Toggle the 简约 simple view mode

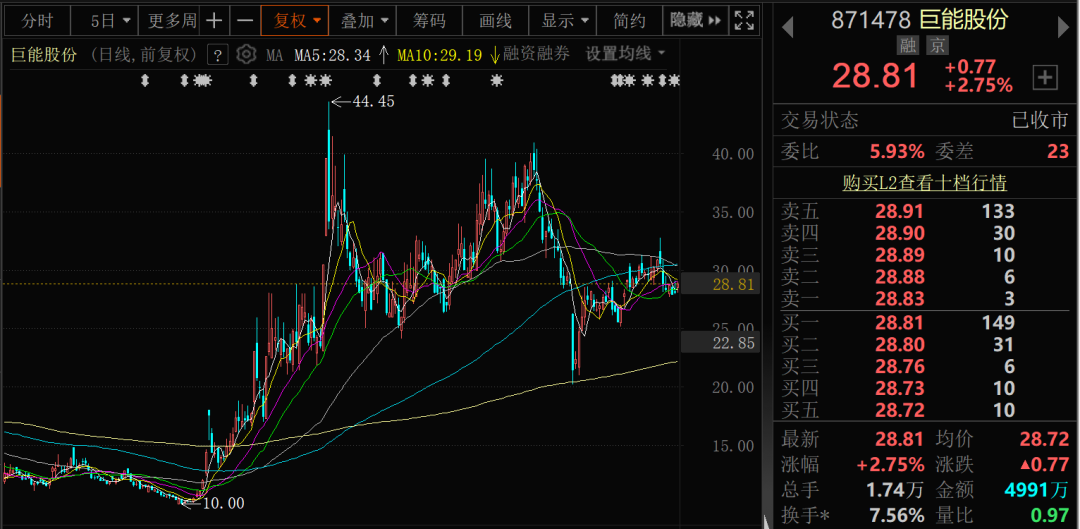[630, 21]
